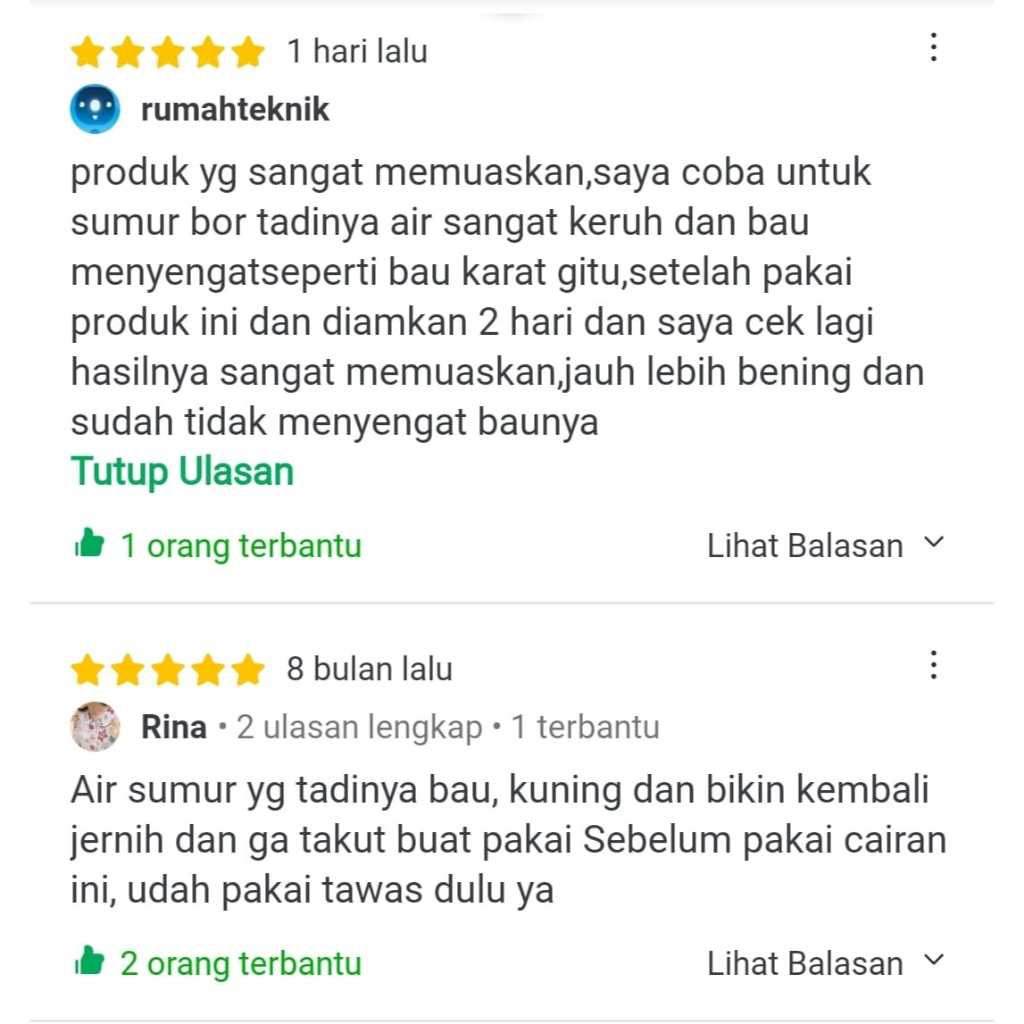
Task: Open three-dot menu on Rina's review
Action: click(x=933, y=665)
